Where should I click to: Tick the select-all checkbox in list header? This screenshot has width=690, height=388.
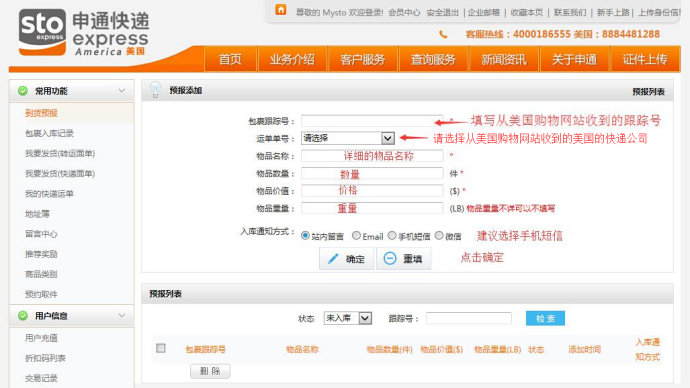click(161, 348)
